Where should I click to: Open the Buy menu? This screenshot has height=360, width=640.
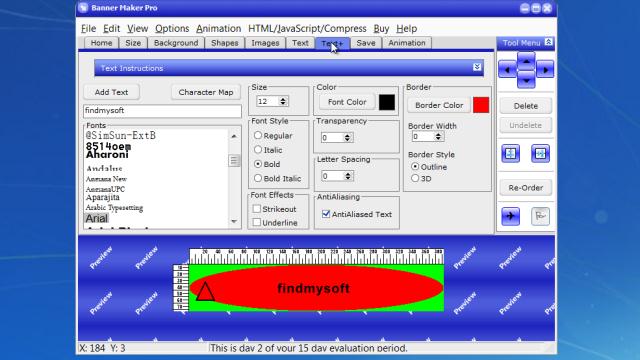pos(381,29)
